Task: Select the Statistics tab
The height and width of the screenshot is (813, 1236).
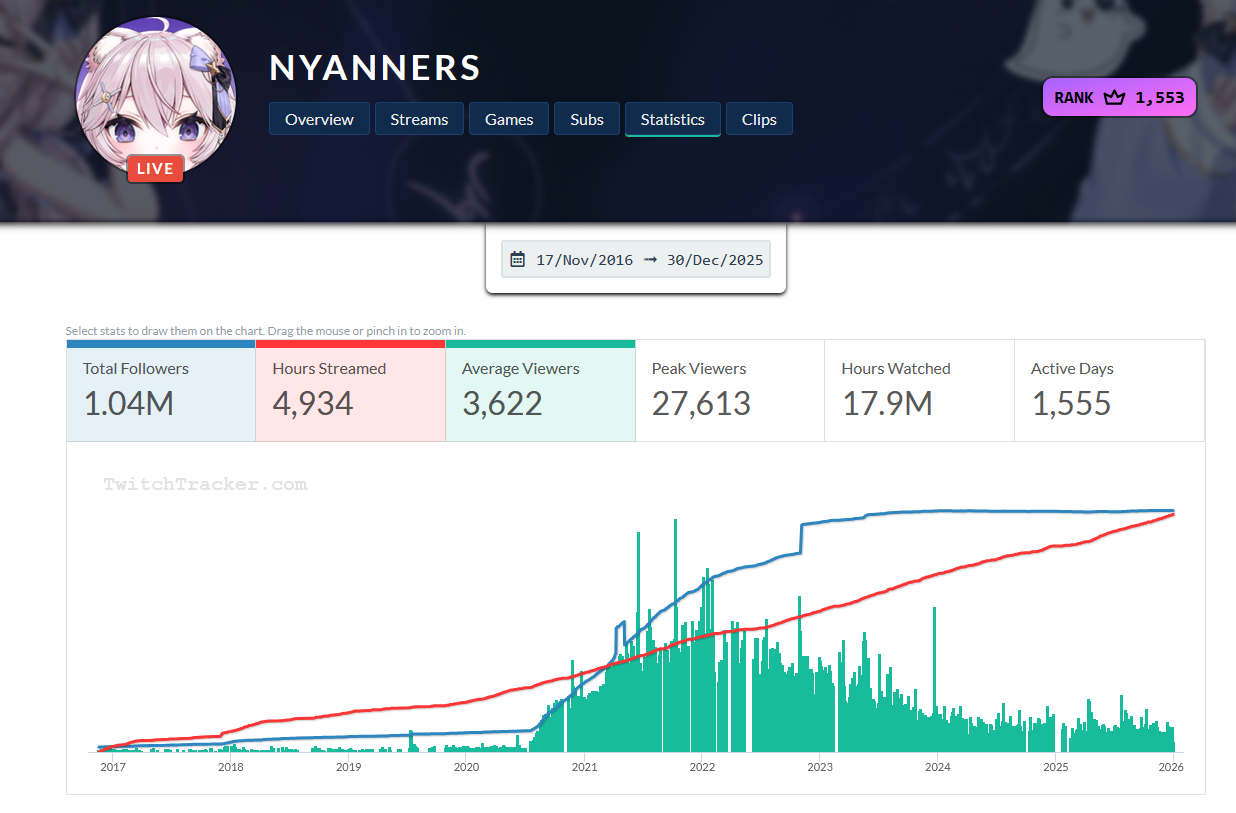Action: pyautogui.click(x=673, y=119)
